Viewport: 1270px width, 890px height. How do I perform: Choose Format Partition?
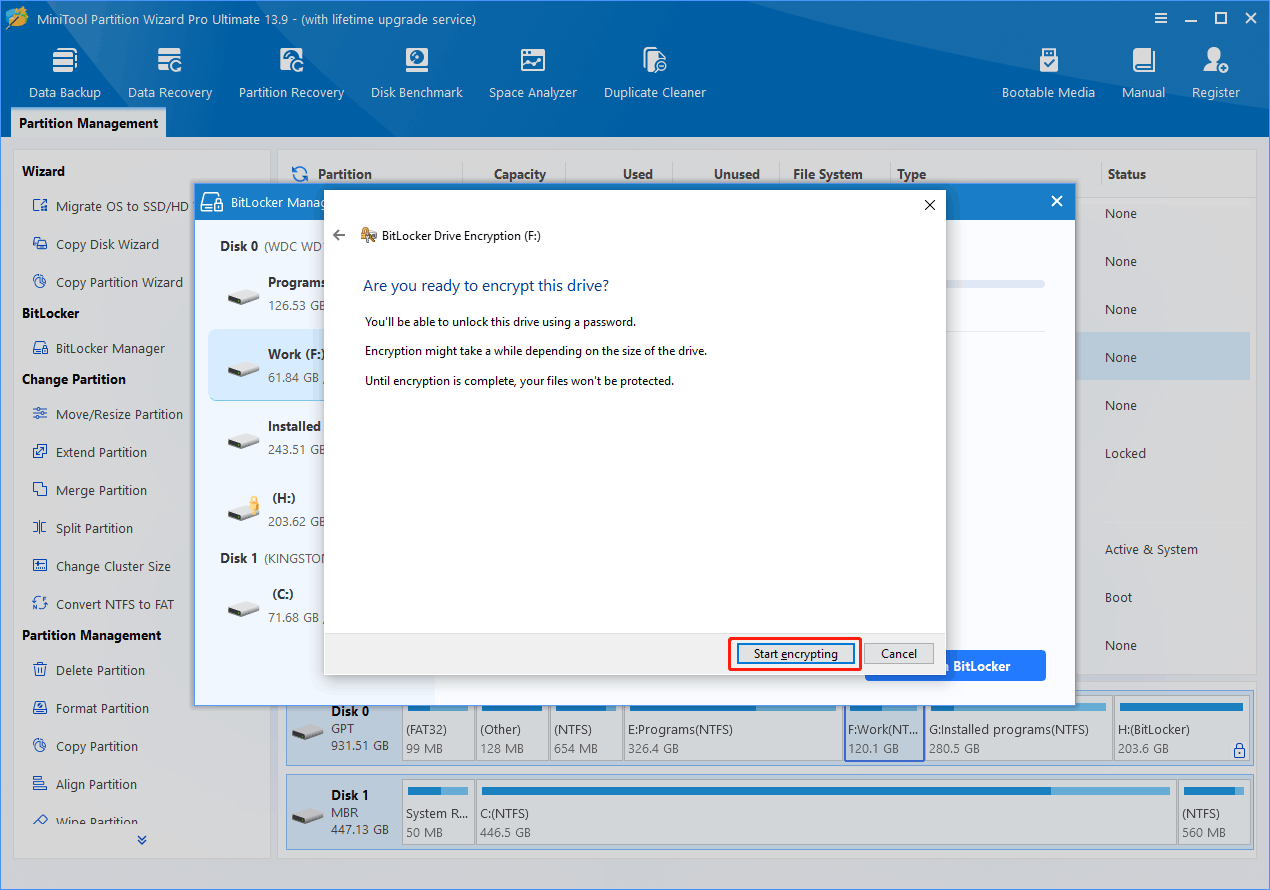(91, 708)
